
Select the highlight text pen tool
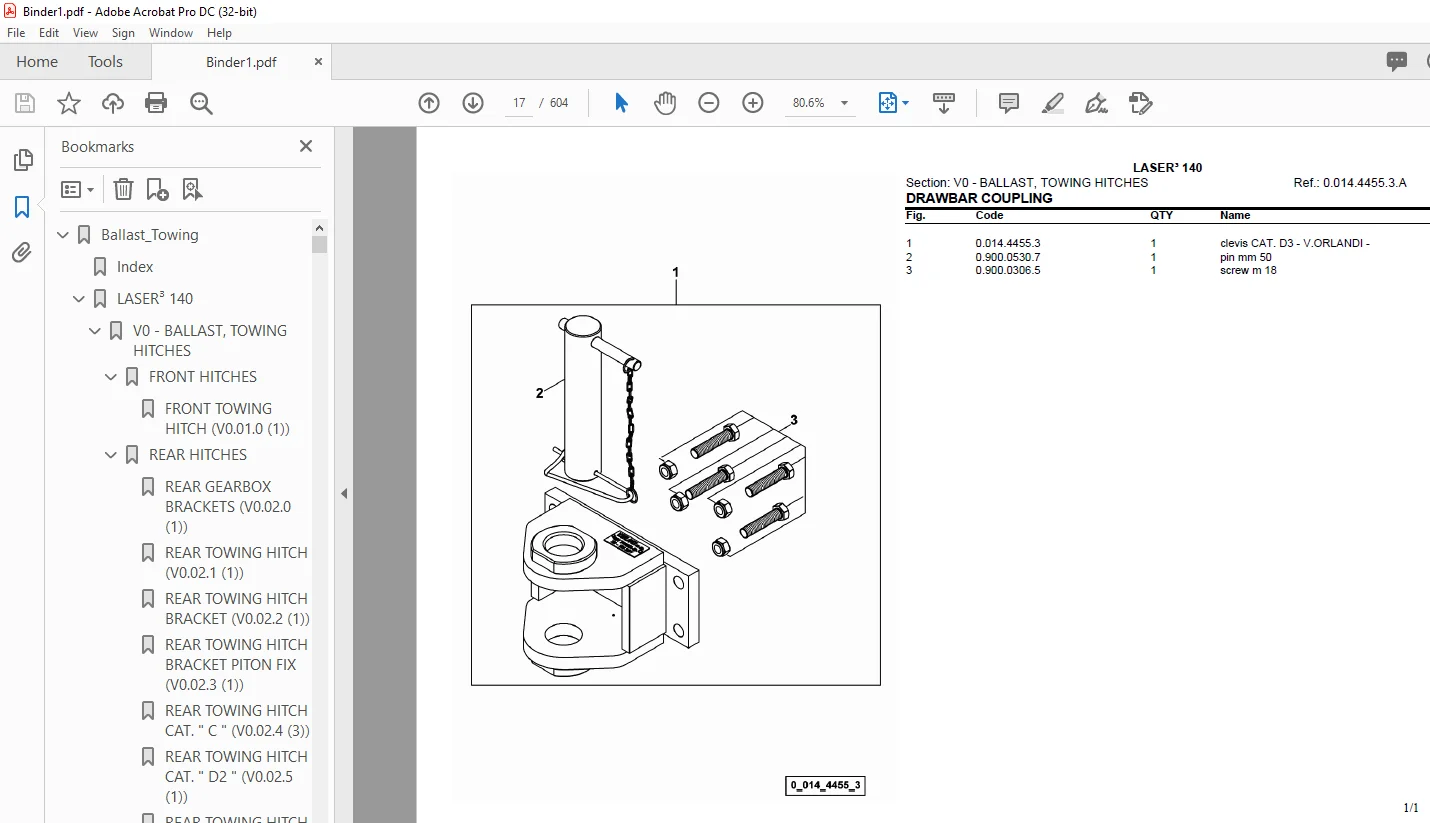1052,103
